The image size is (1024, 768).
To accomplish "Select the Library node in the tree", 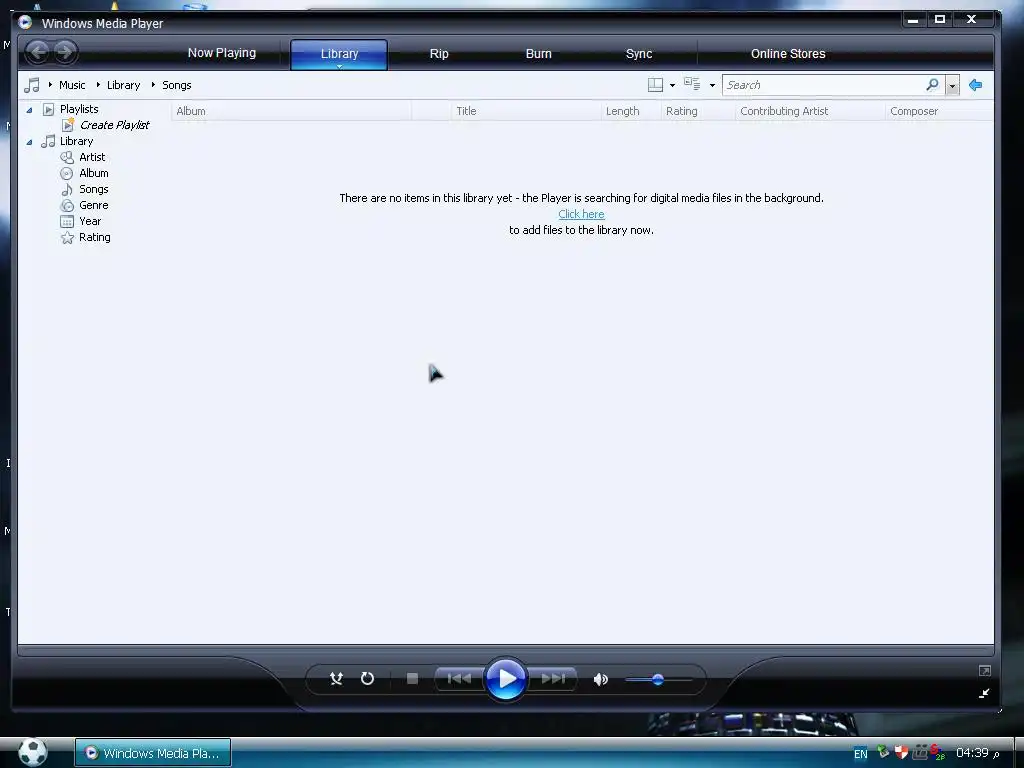I will (76, 141).
